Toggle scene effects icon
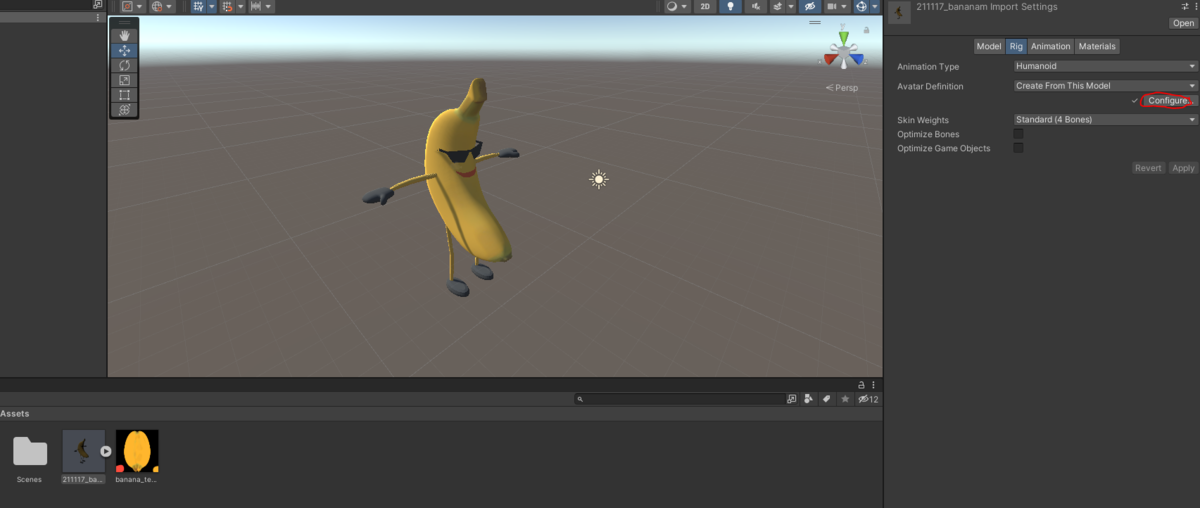The width and height of the screenshot is (1200, 508). [777, 6]
